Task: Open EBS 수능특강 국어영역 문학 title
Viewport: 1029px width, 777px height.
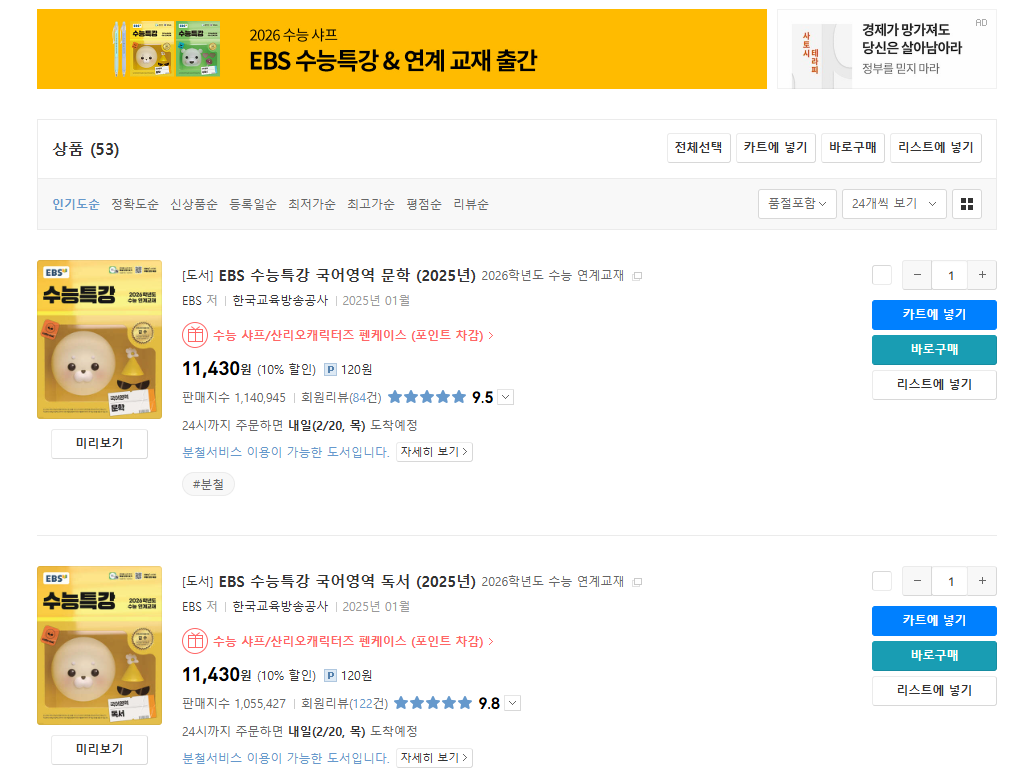Action: pos(347,276)
